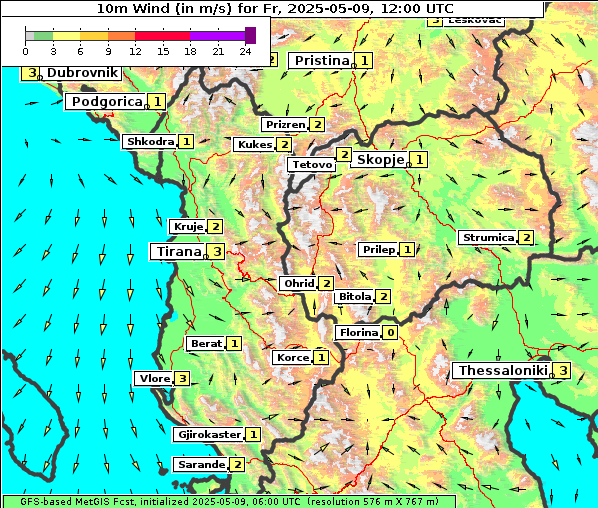Select the Prilep city label
Image resolution: width=598 pixels, height=508 pixels.
(x=379, y=249)
